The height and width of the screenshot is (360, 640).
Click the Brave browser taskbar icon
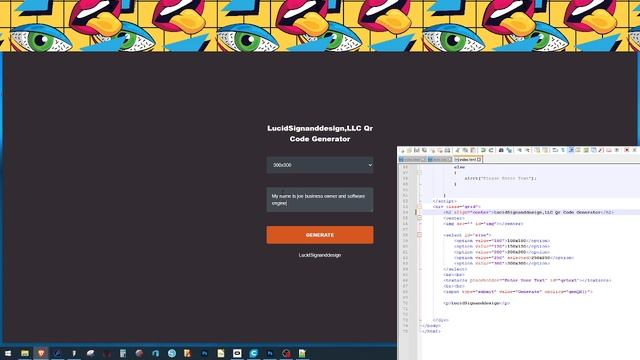coord(41,353)
